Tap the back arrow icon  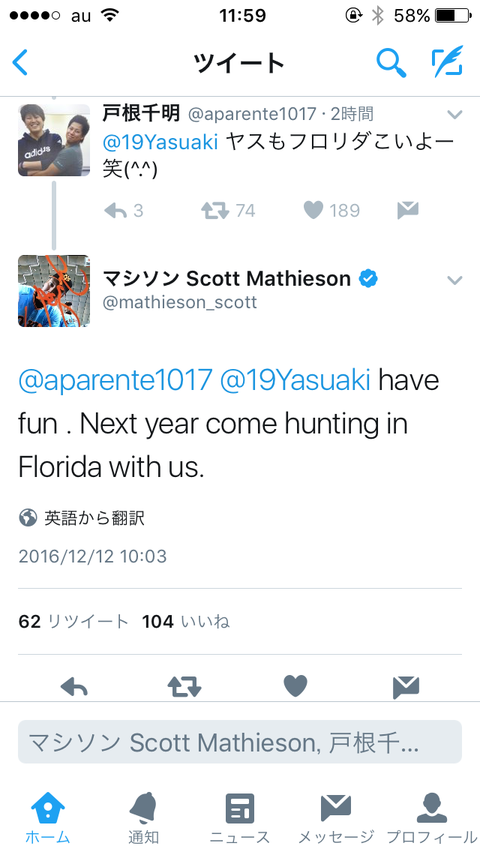[20, 63]
